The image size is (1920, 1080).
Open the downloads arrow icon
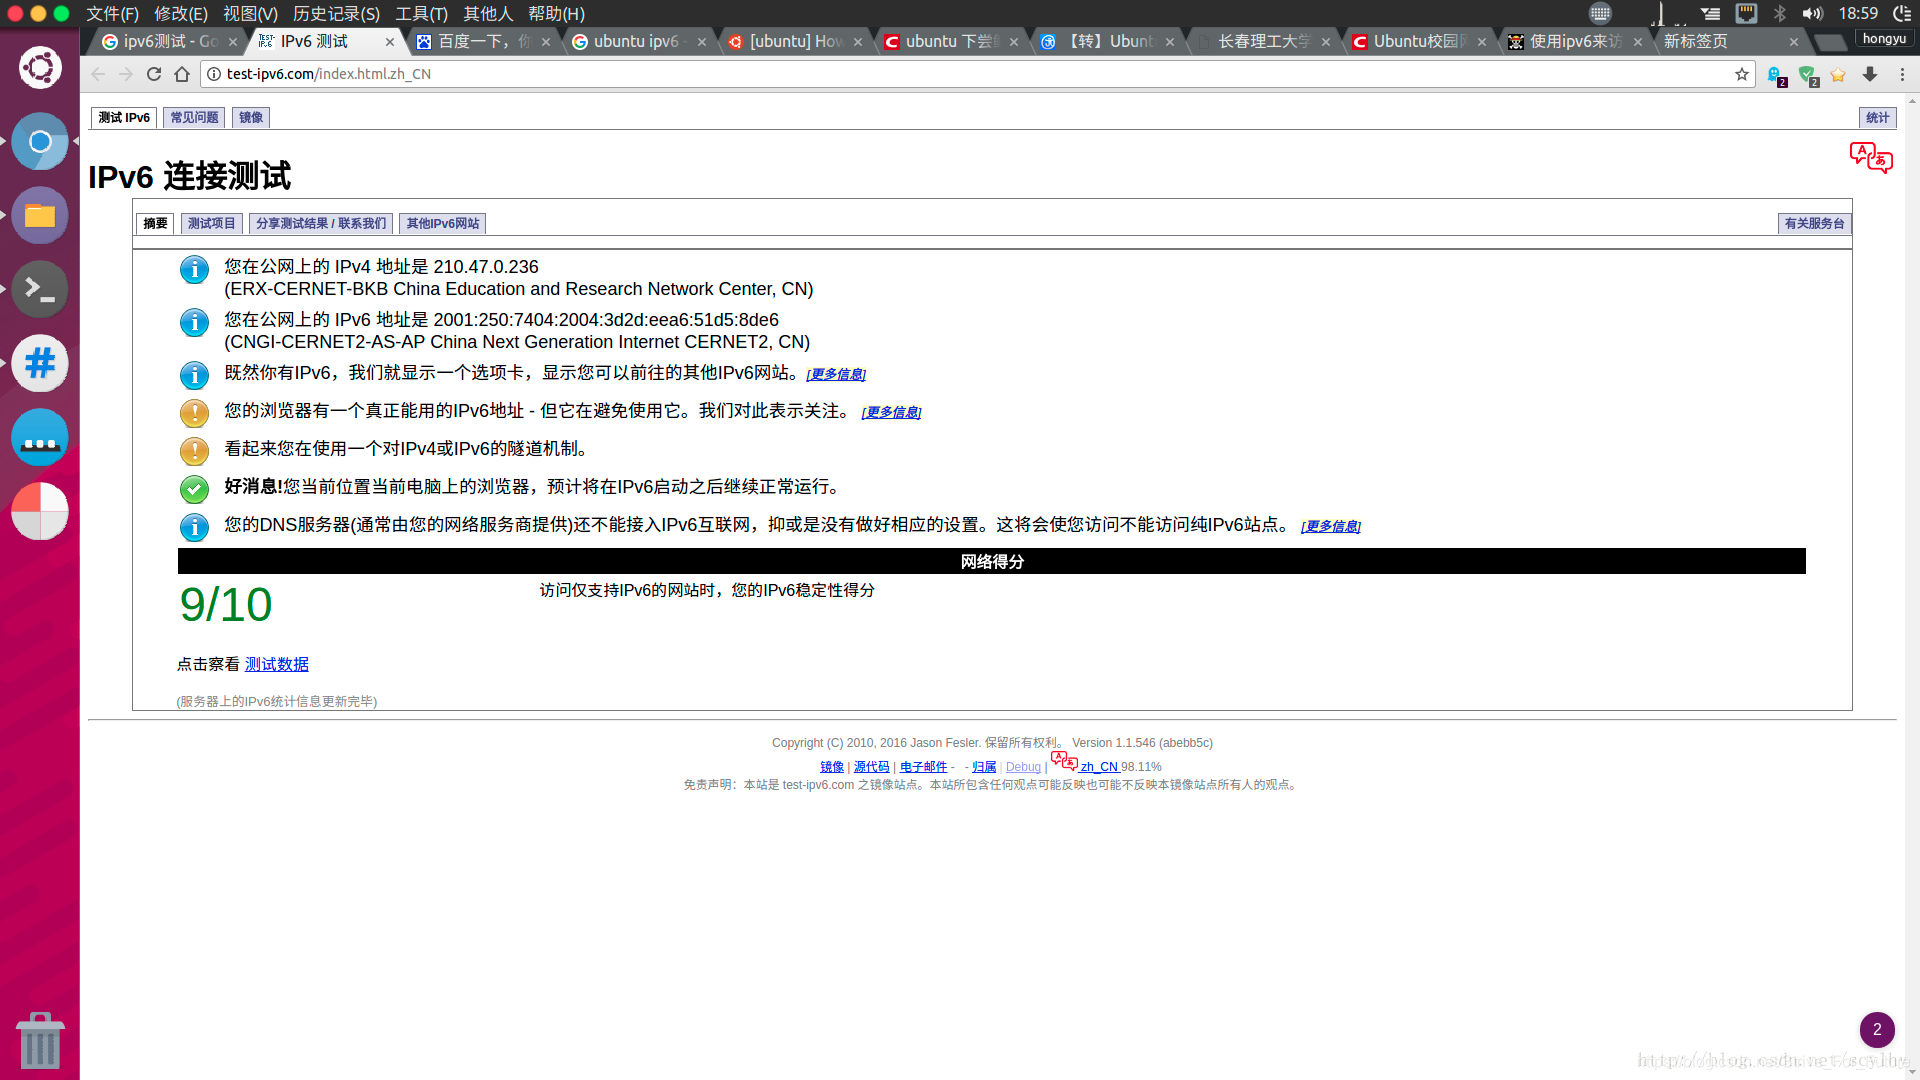[1870, 74]
